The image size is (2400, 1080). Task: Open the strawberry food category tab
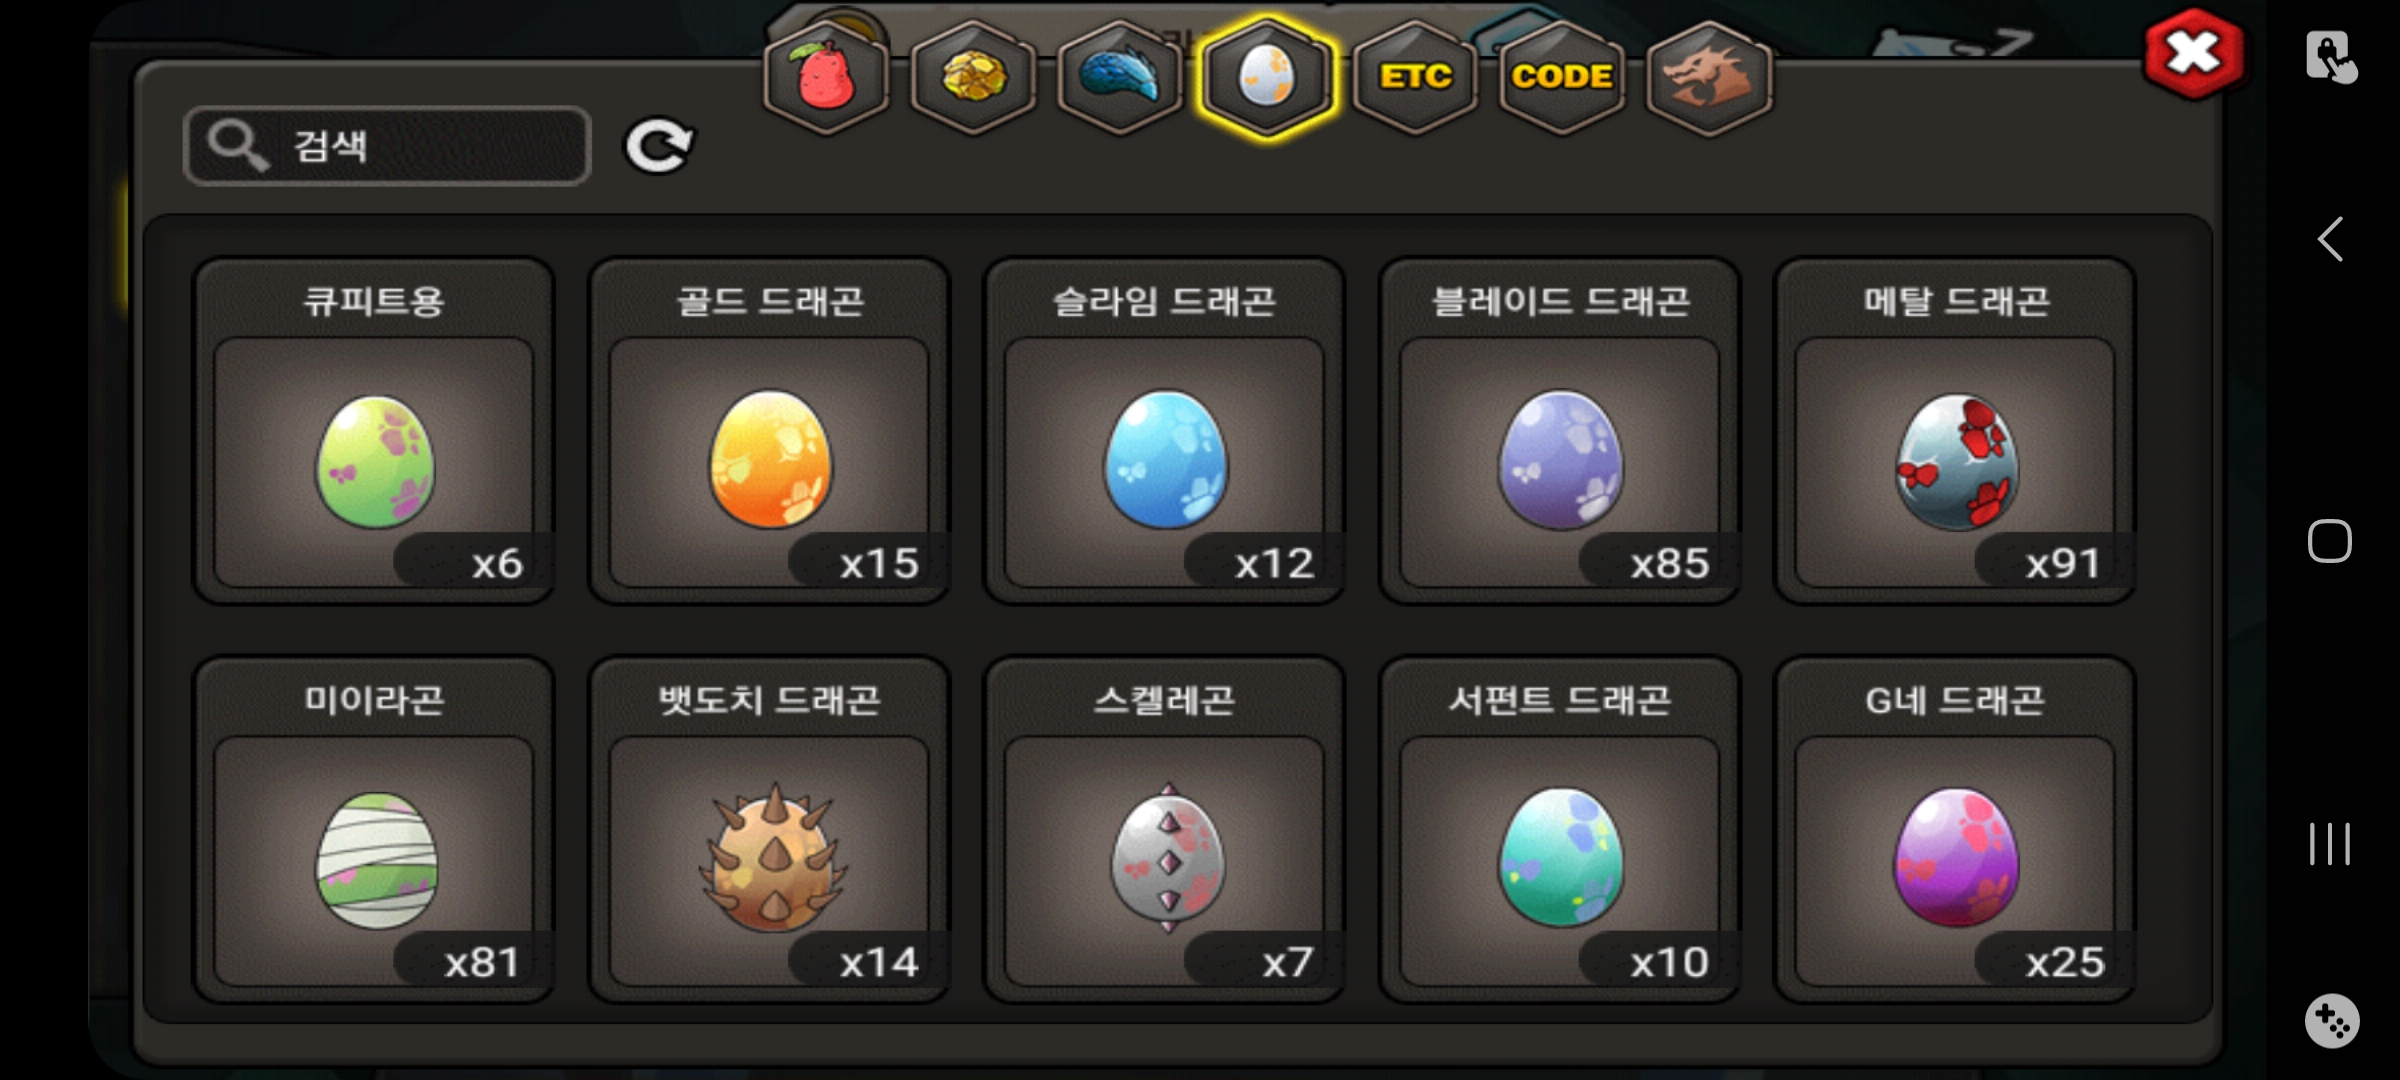[x=826, y=78]
